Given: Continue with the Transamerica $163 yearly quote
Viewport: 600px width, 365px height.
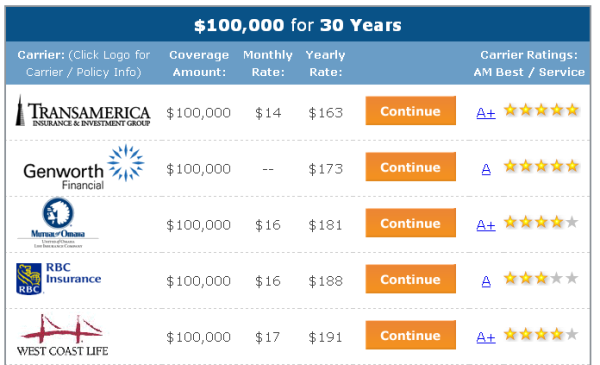Looking at the screenshot, I should (411, 111).
